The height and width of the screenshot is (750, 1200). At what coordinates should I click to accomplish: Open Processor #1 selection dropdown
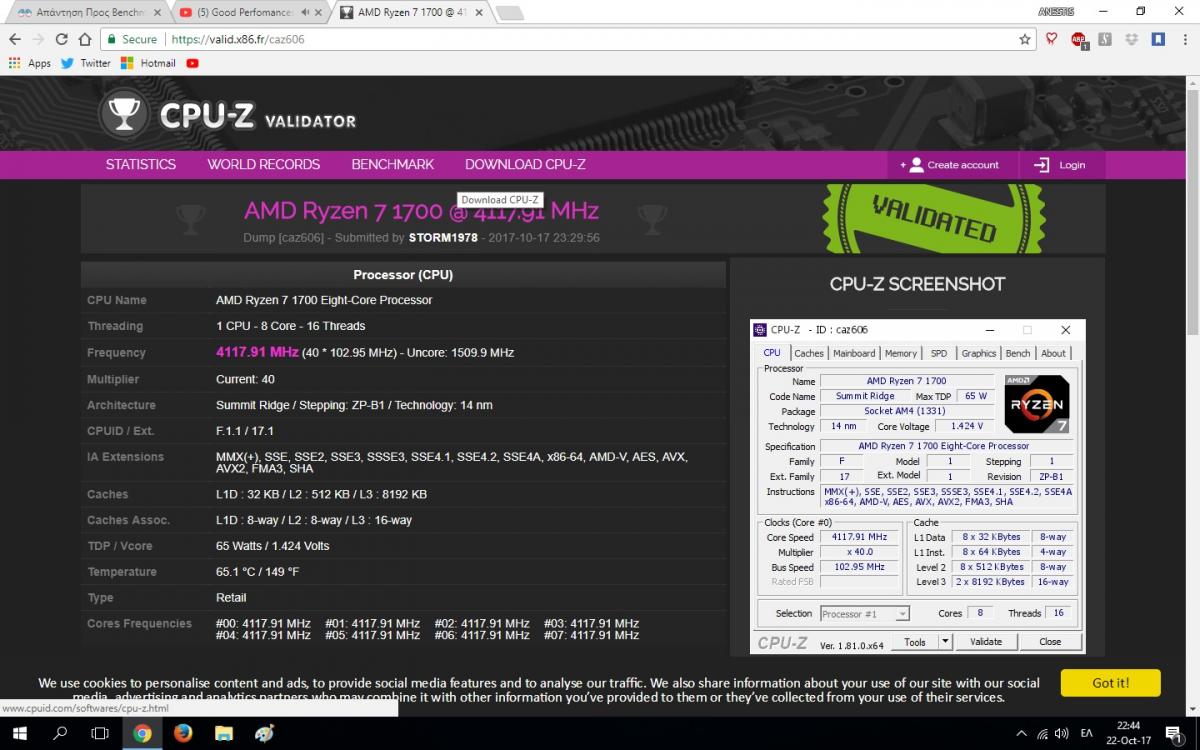click(864, 613)
